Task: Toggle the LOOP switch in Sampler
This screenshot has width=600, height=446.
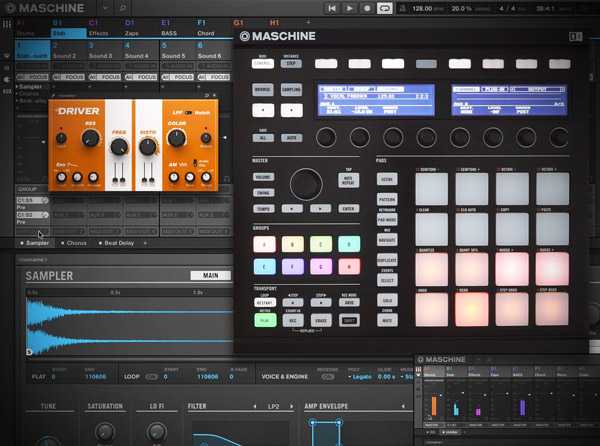Action: click(x=152, y=377)
